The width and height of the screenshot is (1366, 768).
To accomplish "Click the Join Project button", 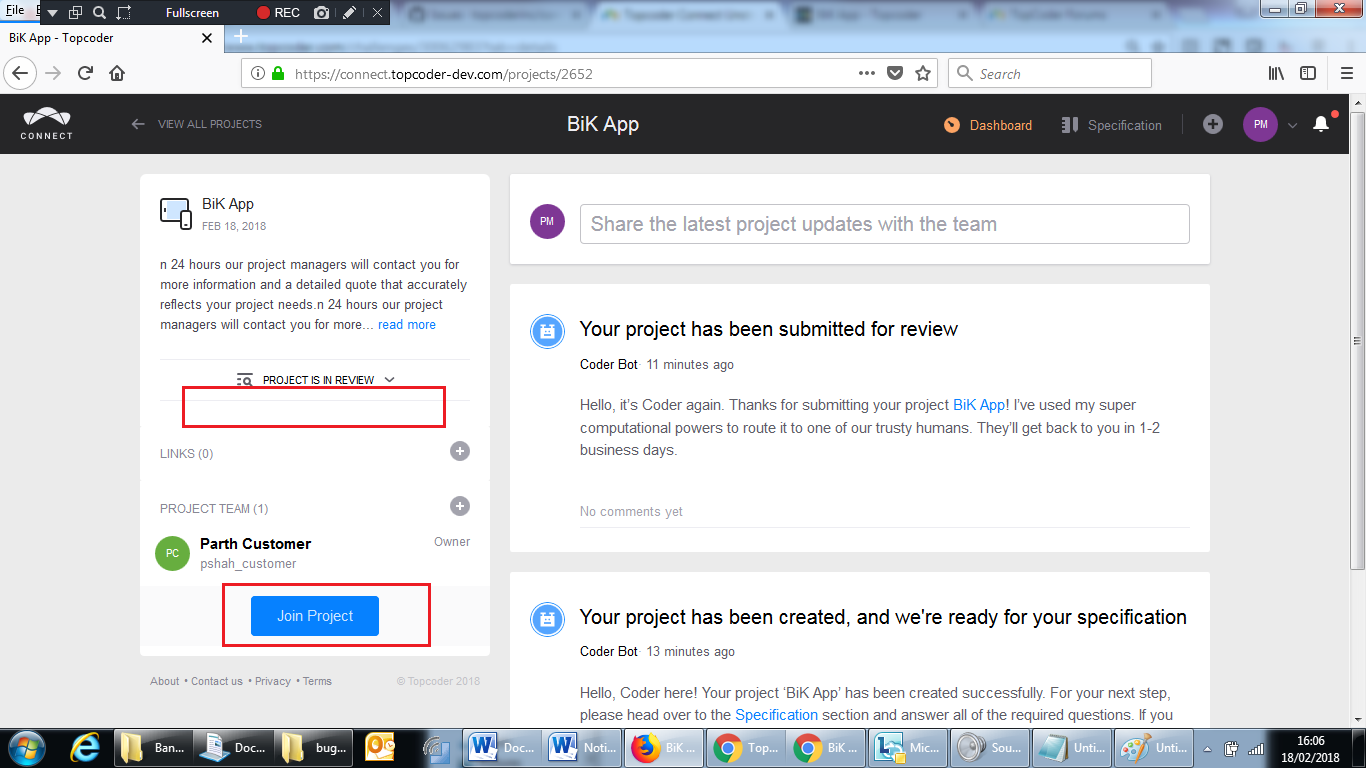I will coord(315,616).
